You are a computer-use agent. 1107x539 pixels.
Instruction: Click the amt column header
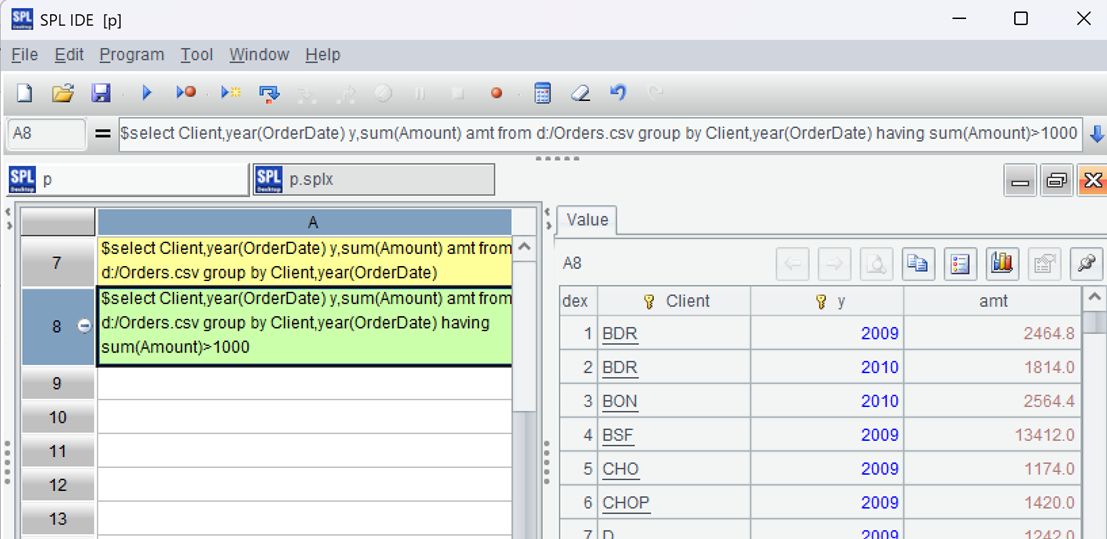pyautogui.click(x=992, y=301)
